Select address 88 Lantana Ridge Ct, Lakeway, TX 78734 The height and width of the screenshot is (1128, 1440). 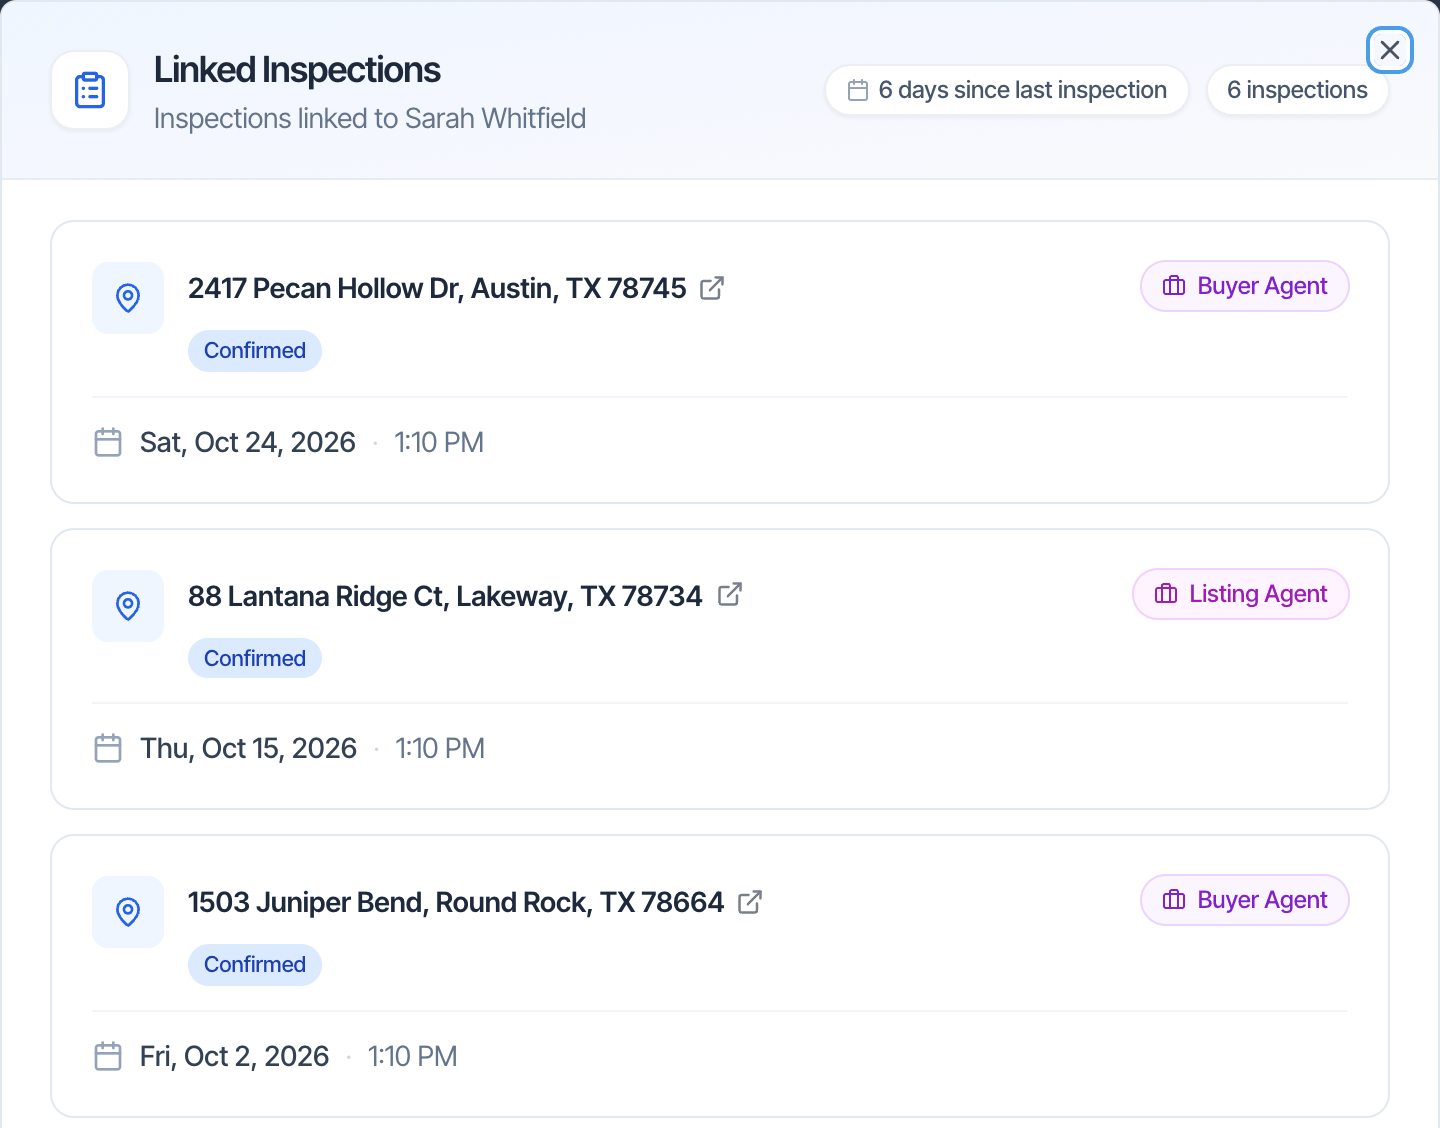[x=445, y=596]
